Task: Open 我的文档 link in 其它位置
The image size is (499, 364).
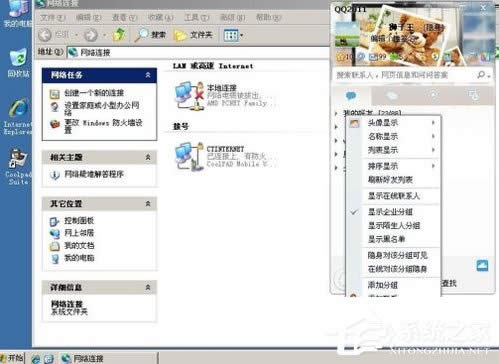Action: coord(79,245)
